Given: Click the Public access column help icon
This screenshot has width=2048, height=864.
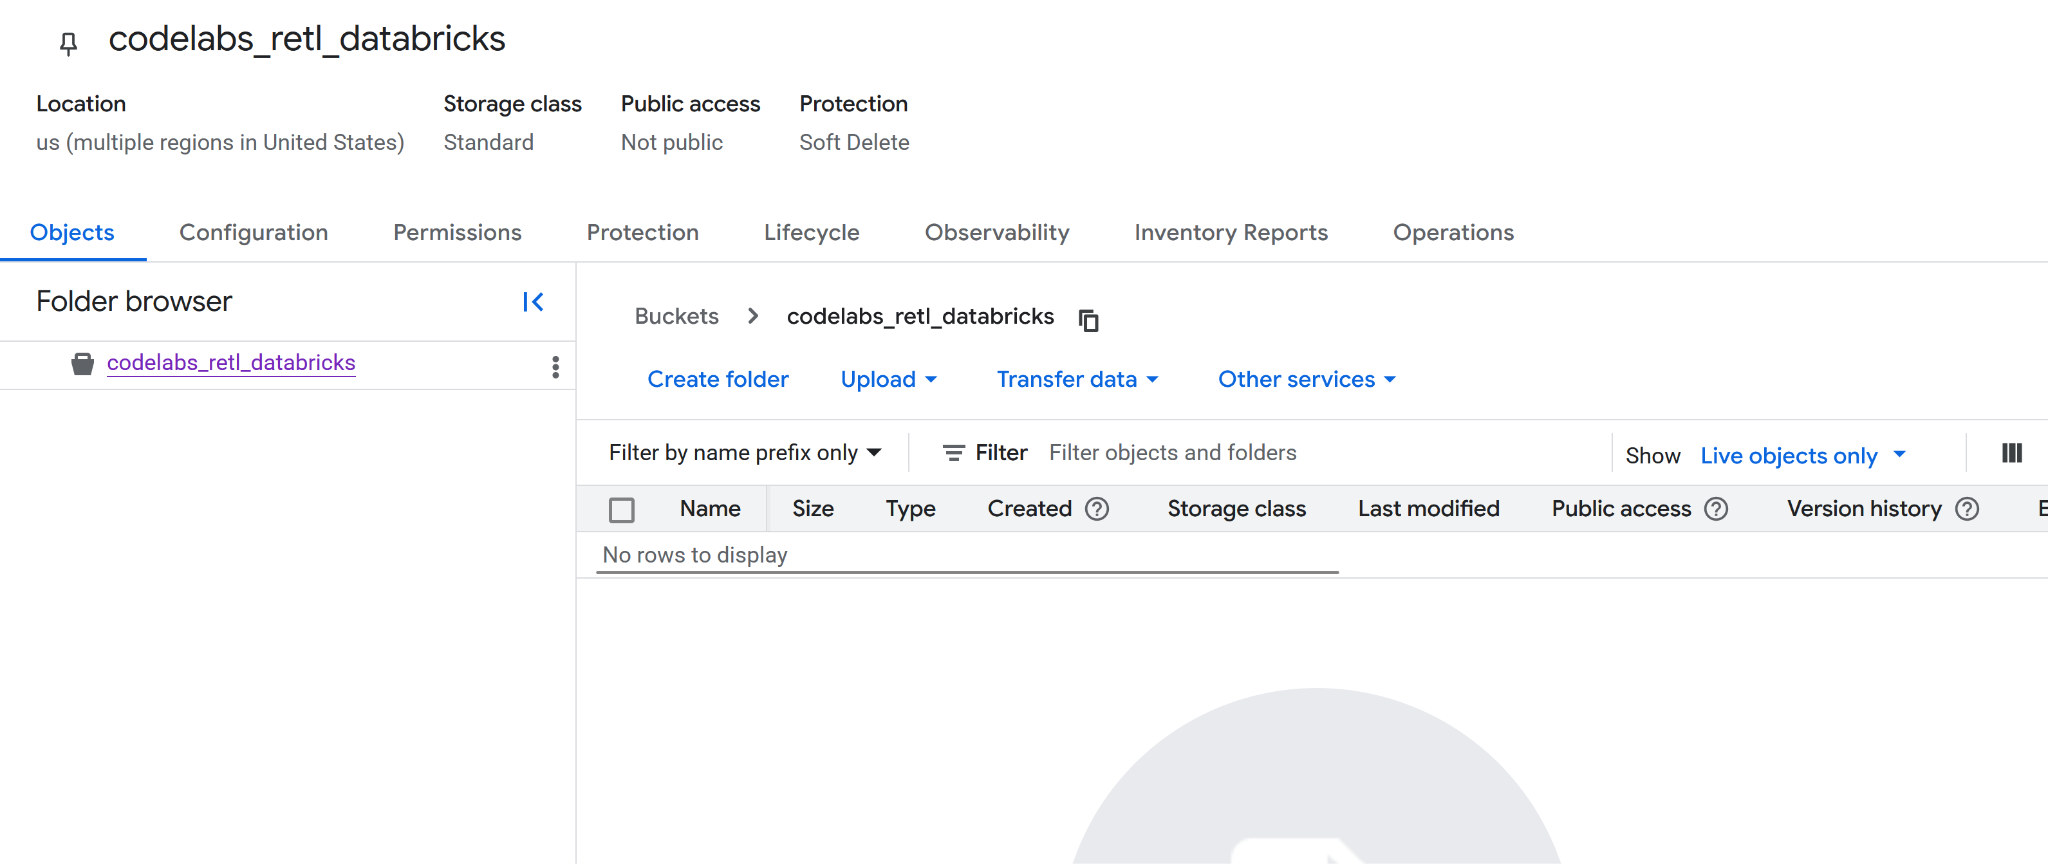Looking at the screenshot, I should click(x=1716, y=509).
